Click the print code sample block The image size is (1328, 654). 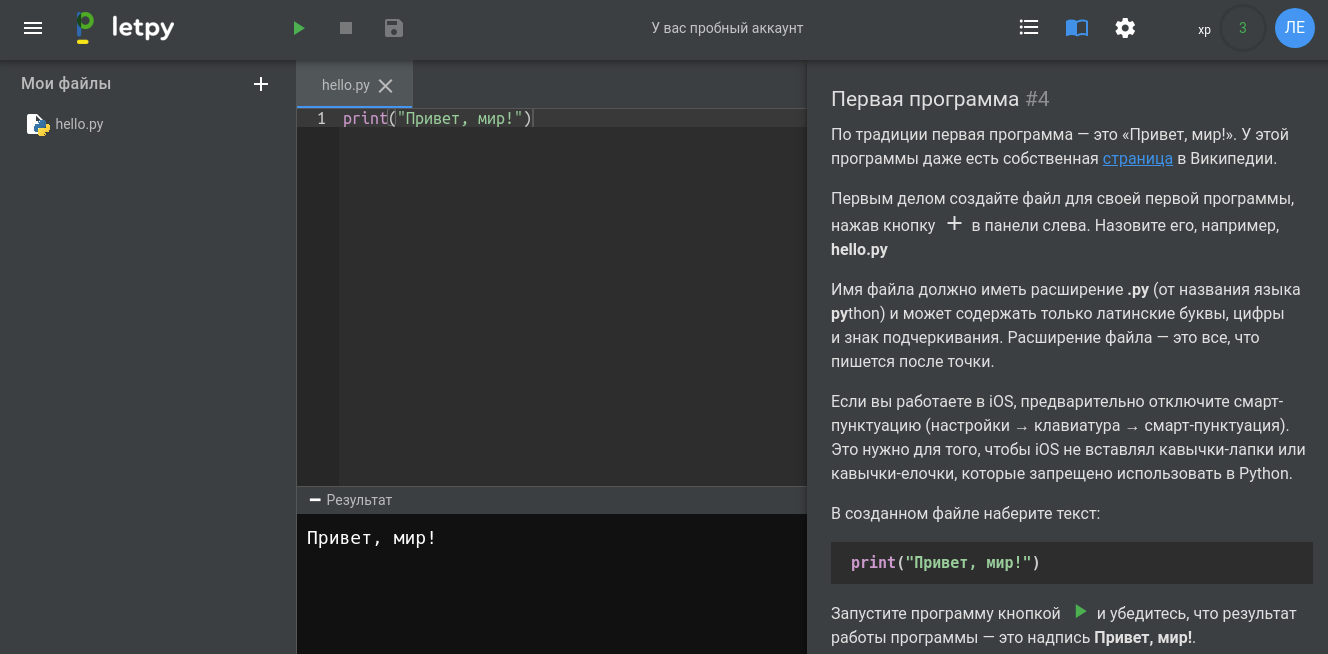1072,563
